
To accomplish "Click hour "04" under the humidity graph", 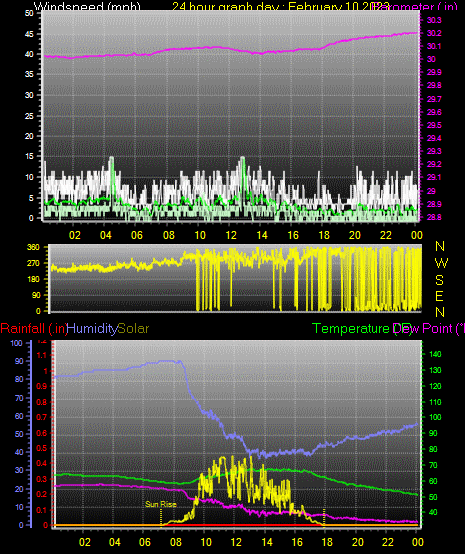I will click(114, 542).
